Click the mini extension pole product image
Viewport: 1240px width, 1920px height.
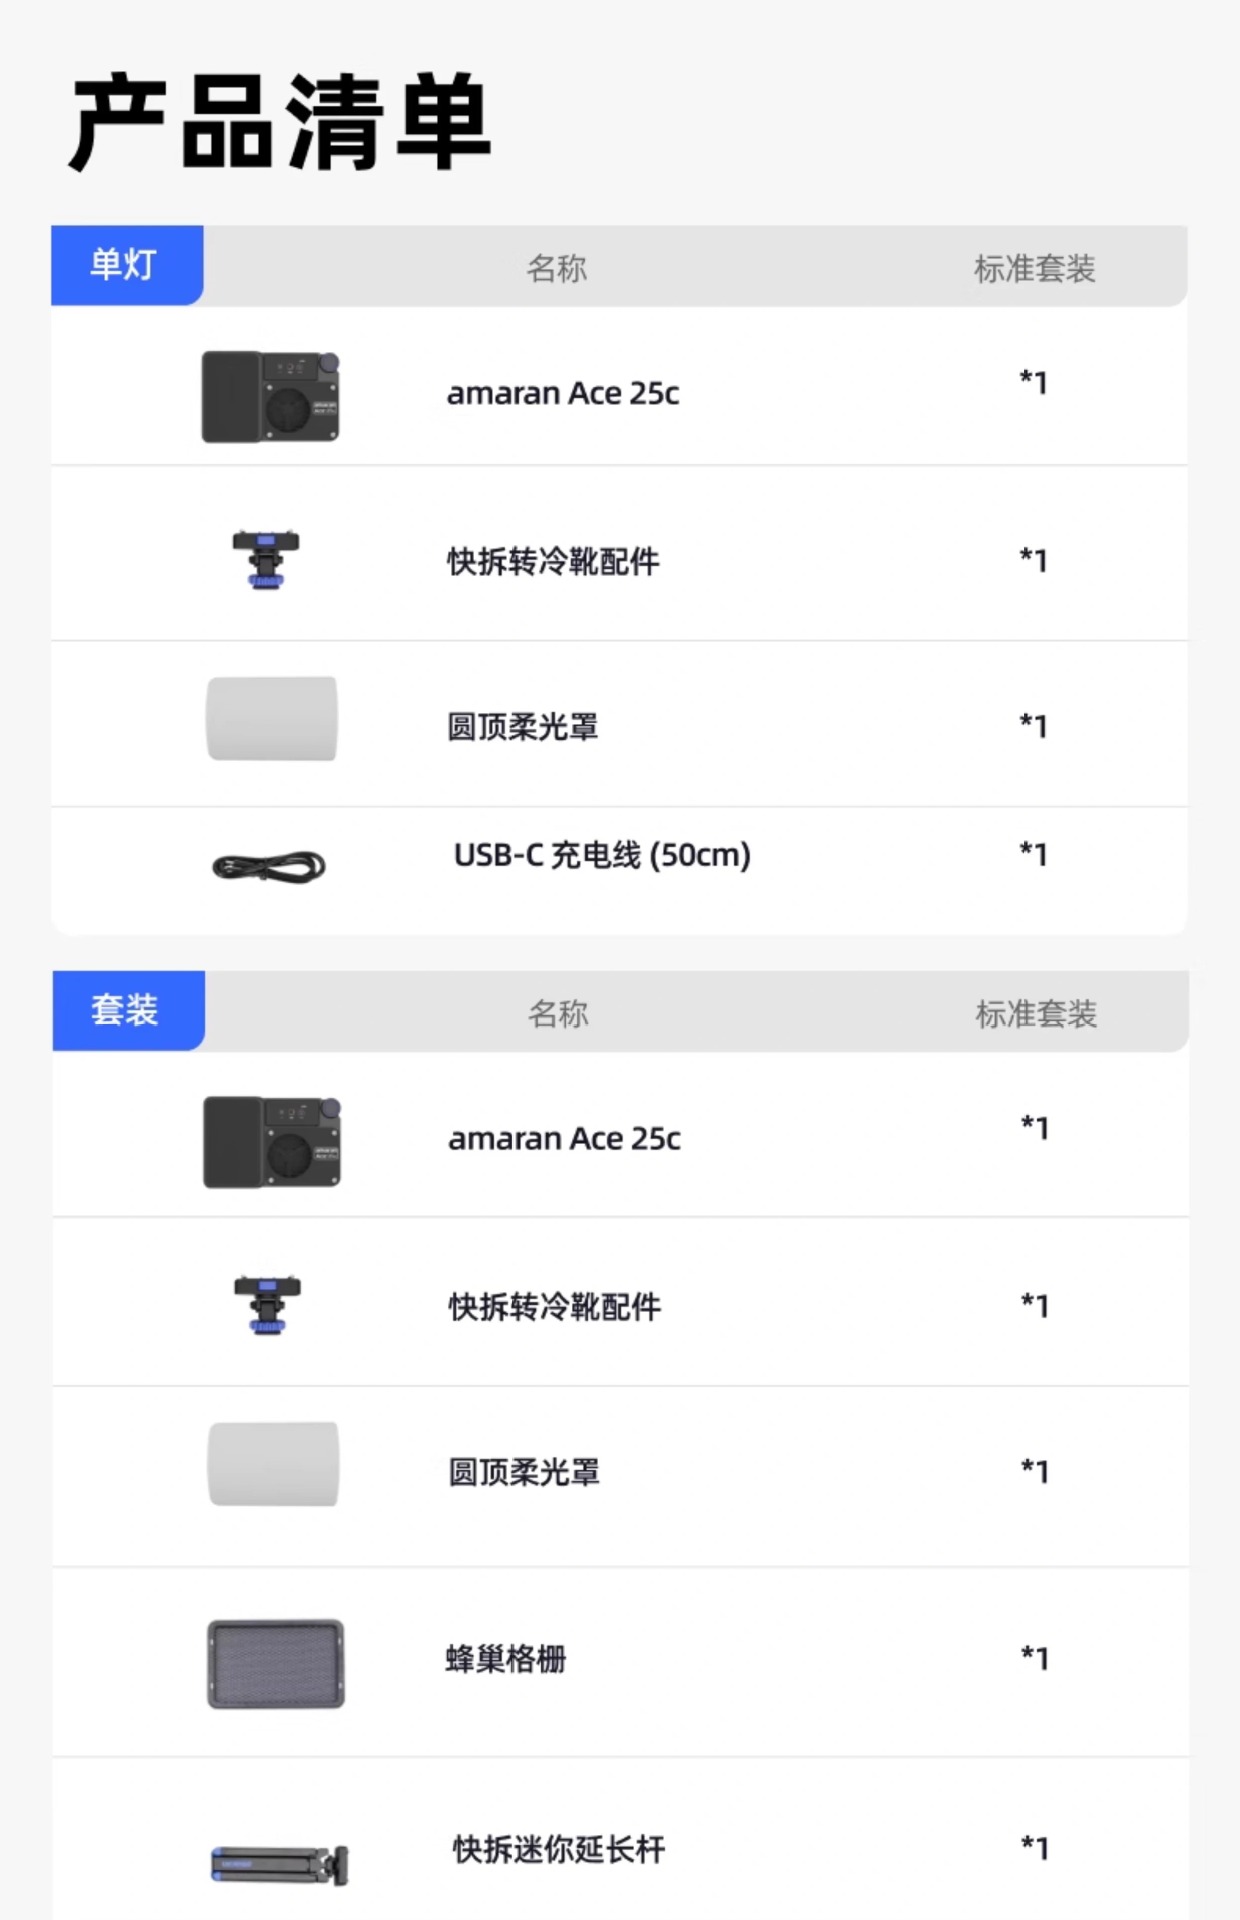coord(280,1865)
